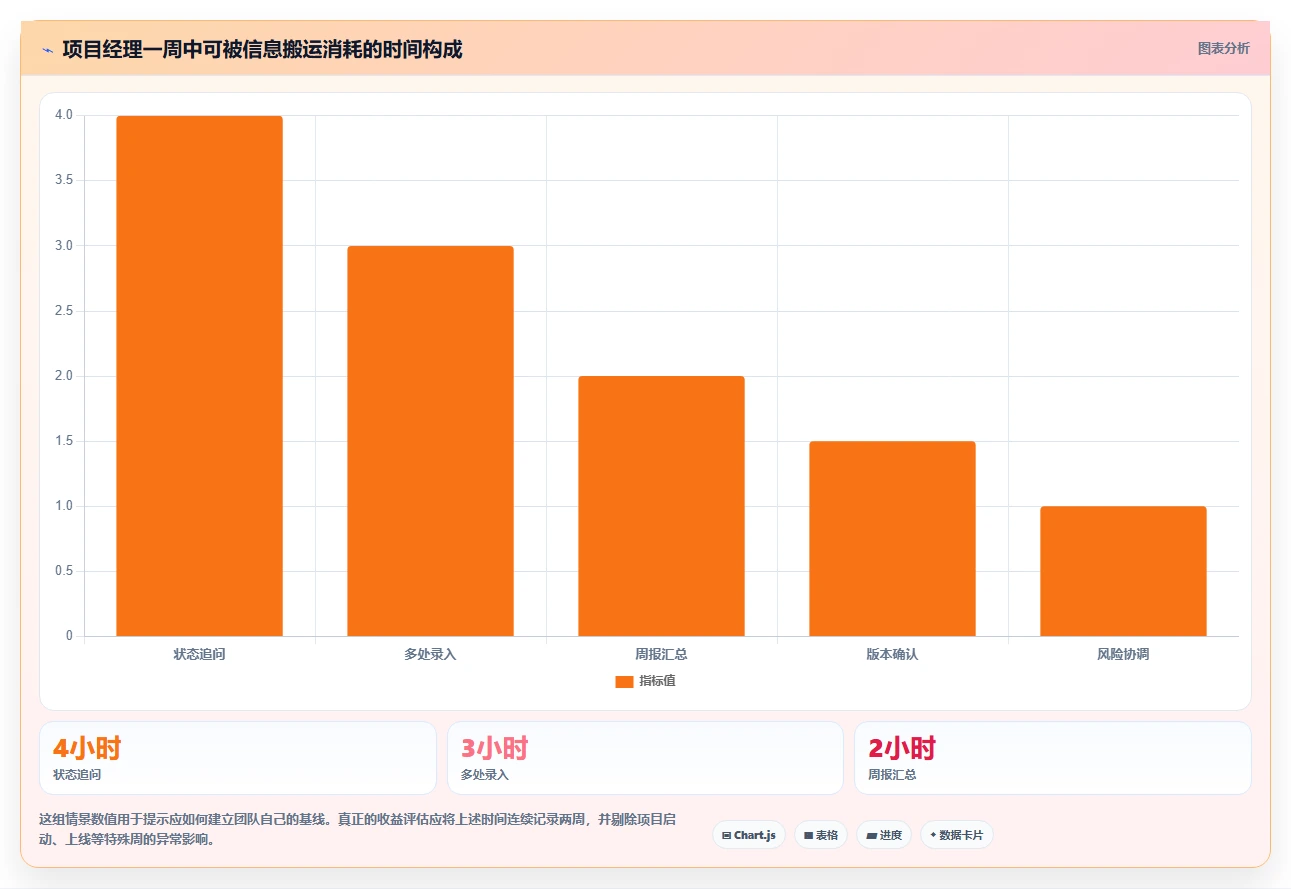
Task: Open the 2小时 周报汇总 data card
Action: [x=1052, y=758]
